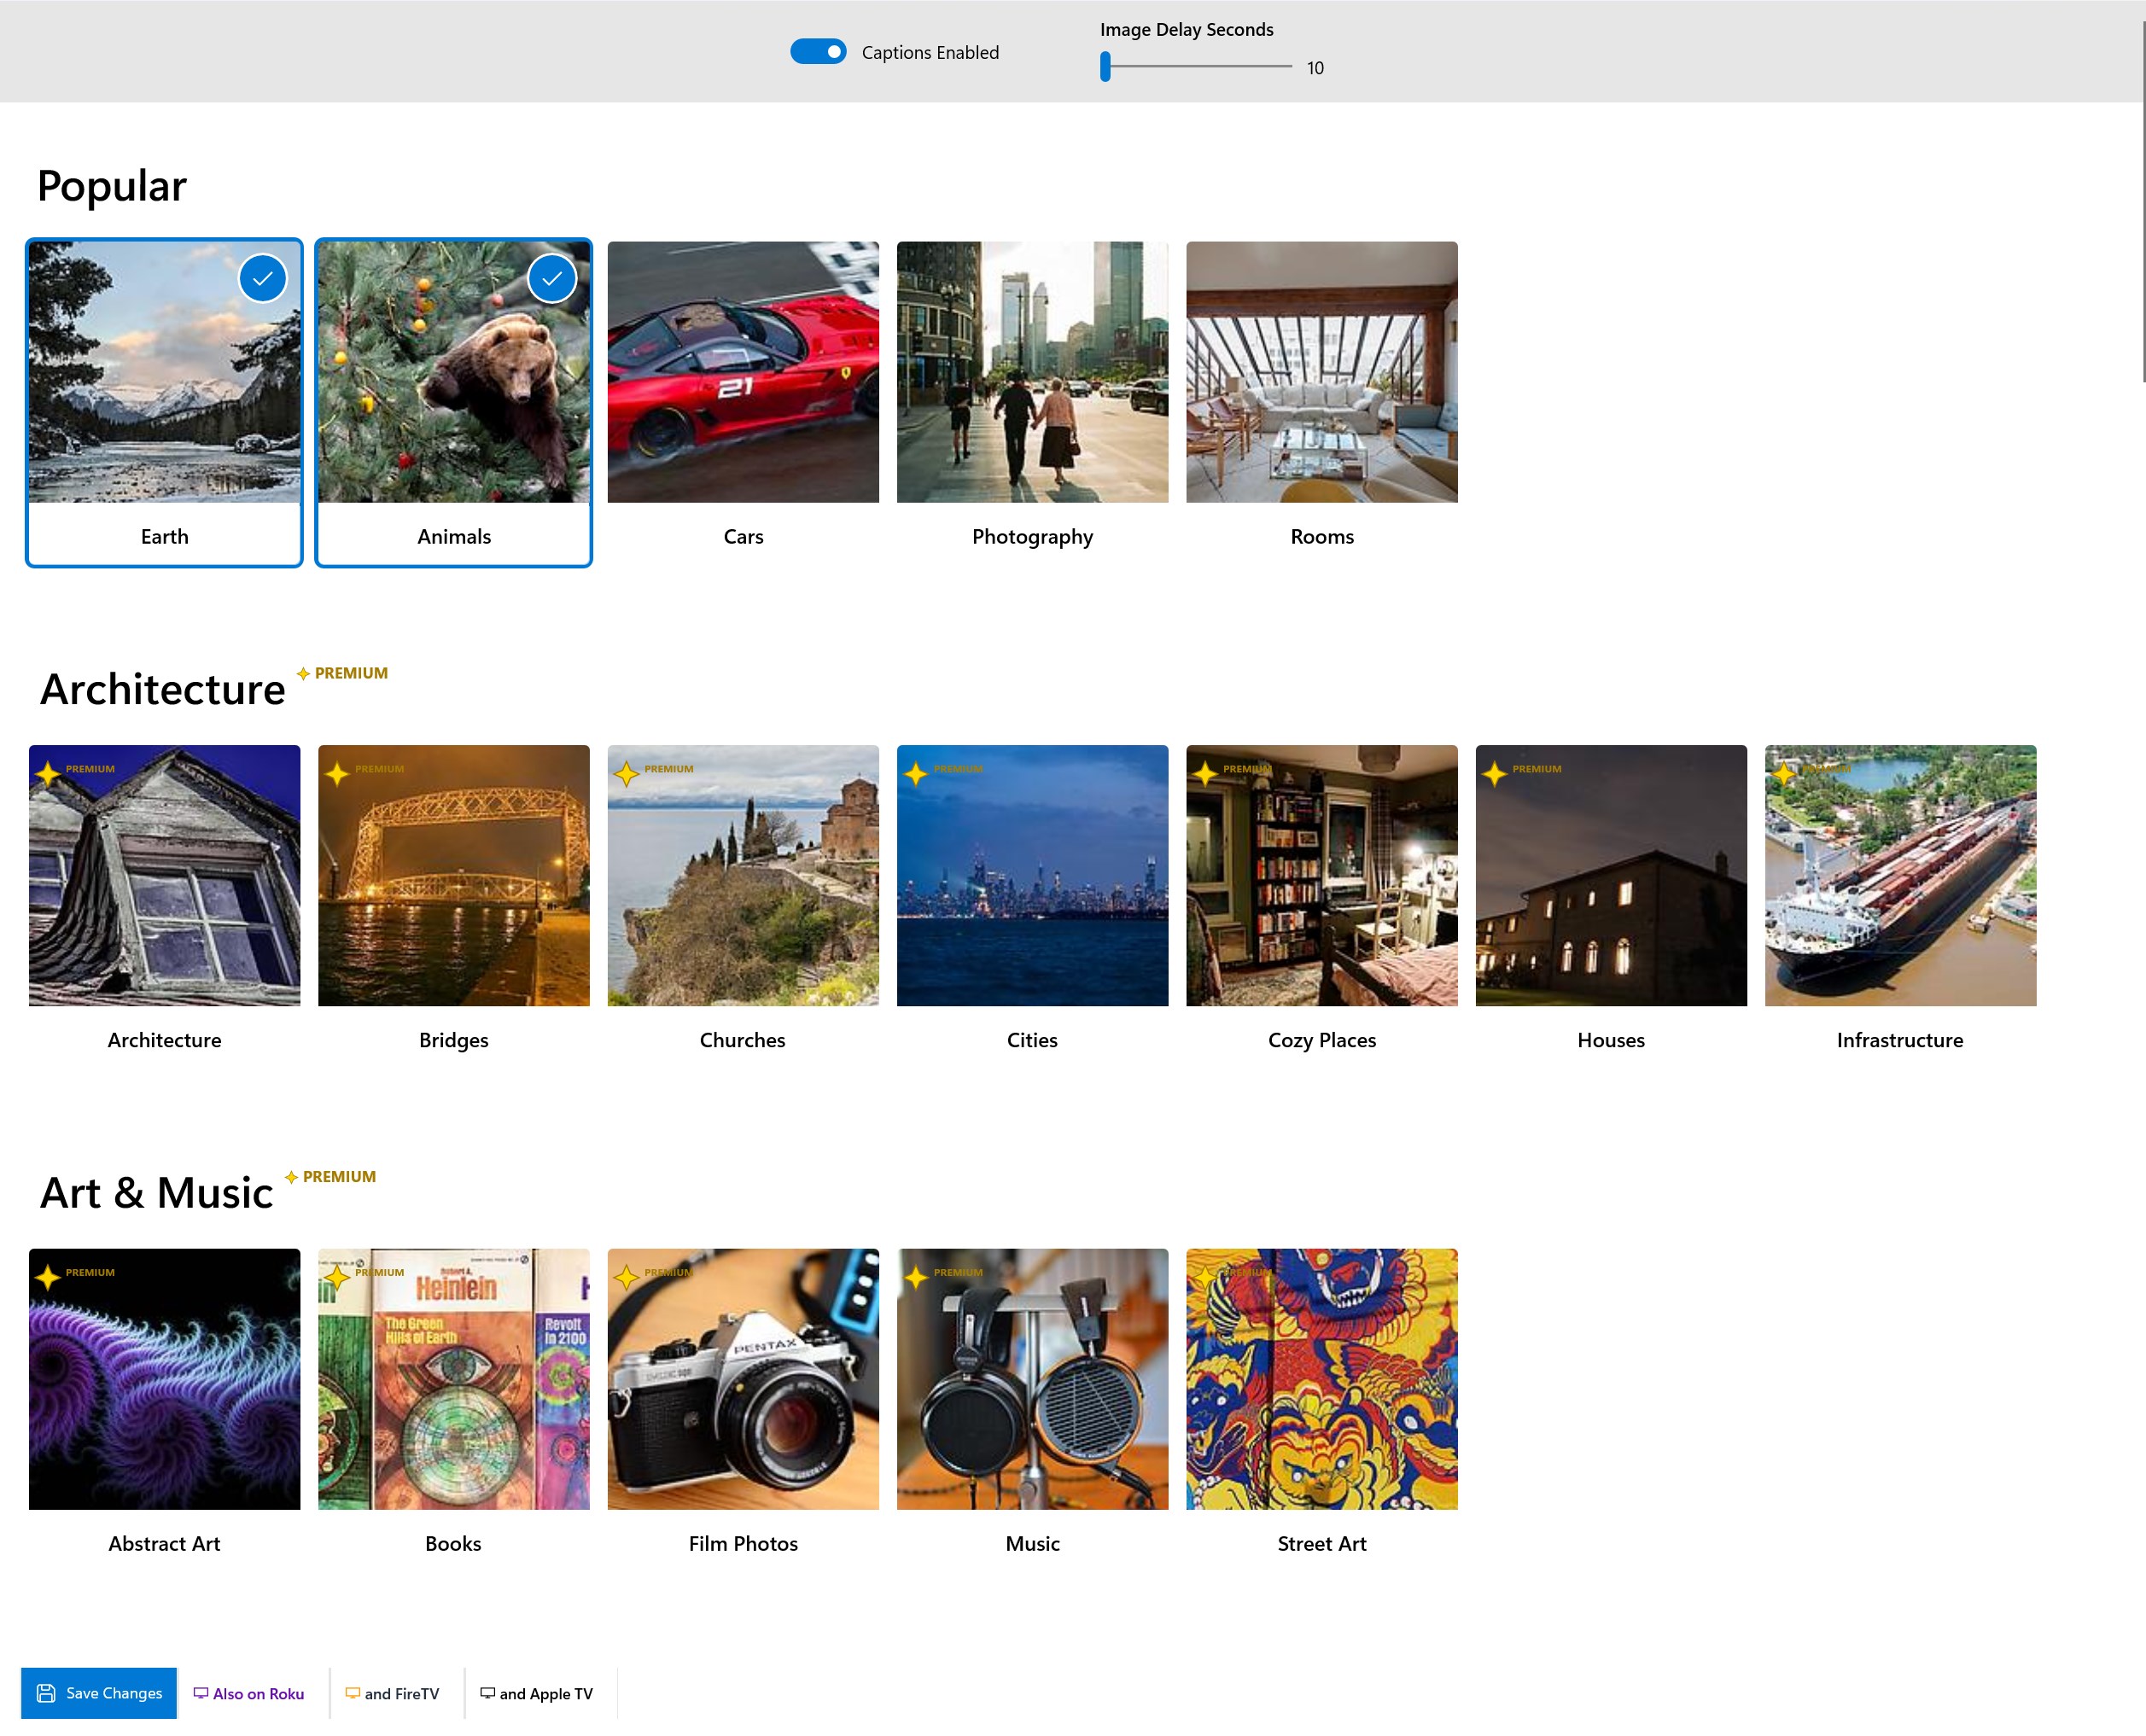Open the and Apple TV link

pyautogui.click(x=537, y=1693)
